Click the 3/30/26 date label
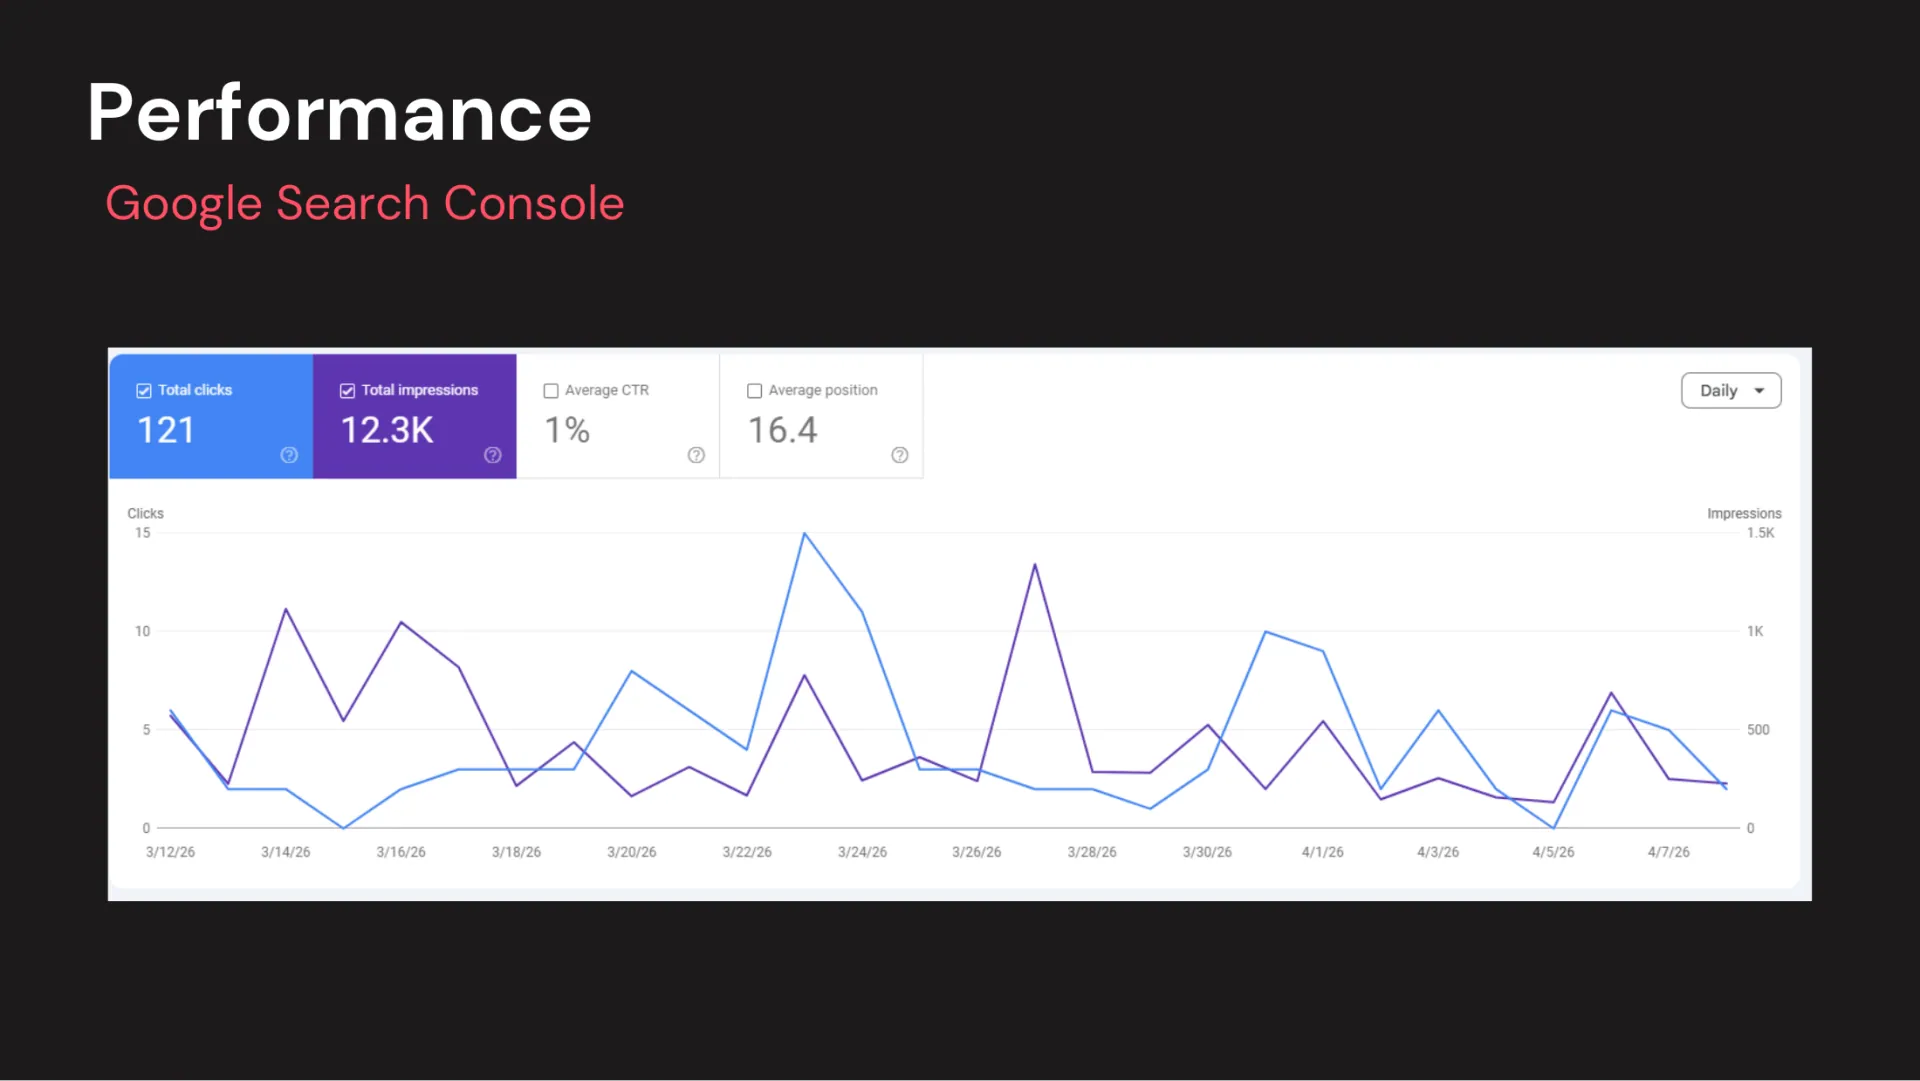This screenshot has width=1920, height=1081. (x=1207, y=852)
